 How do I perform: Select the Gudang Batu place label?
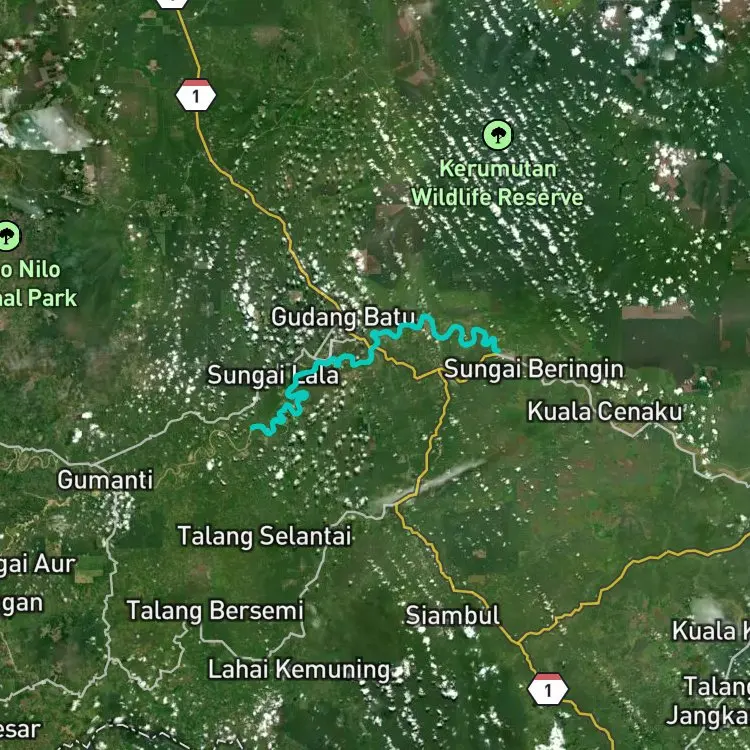[343, 317]
